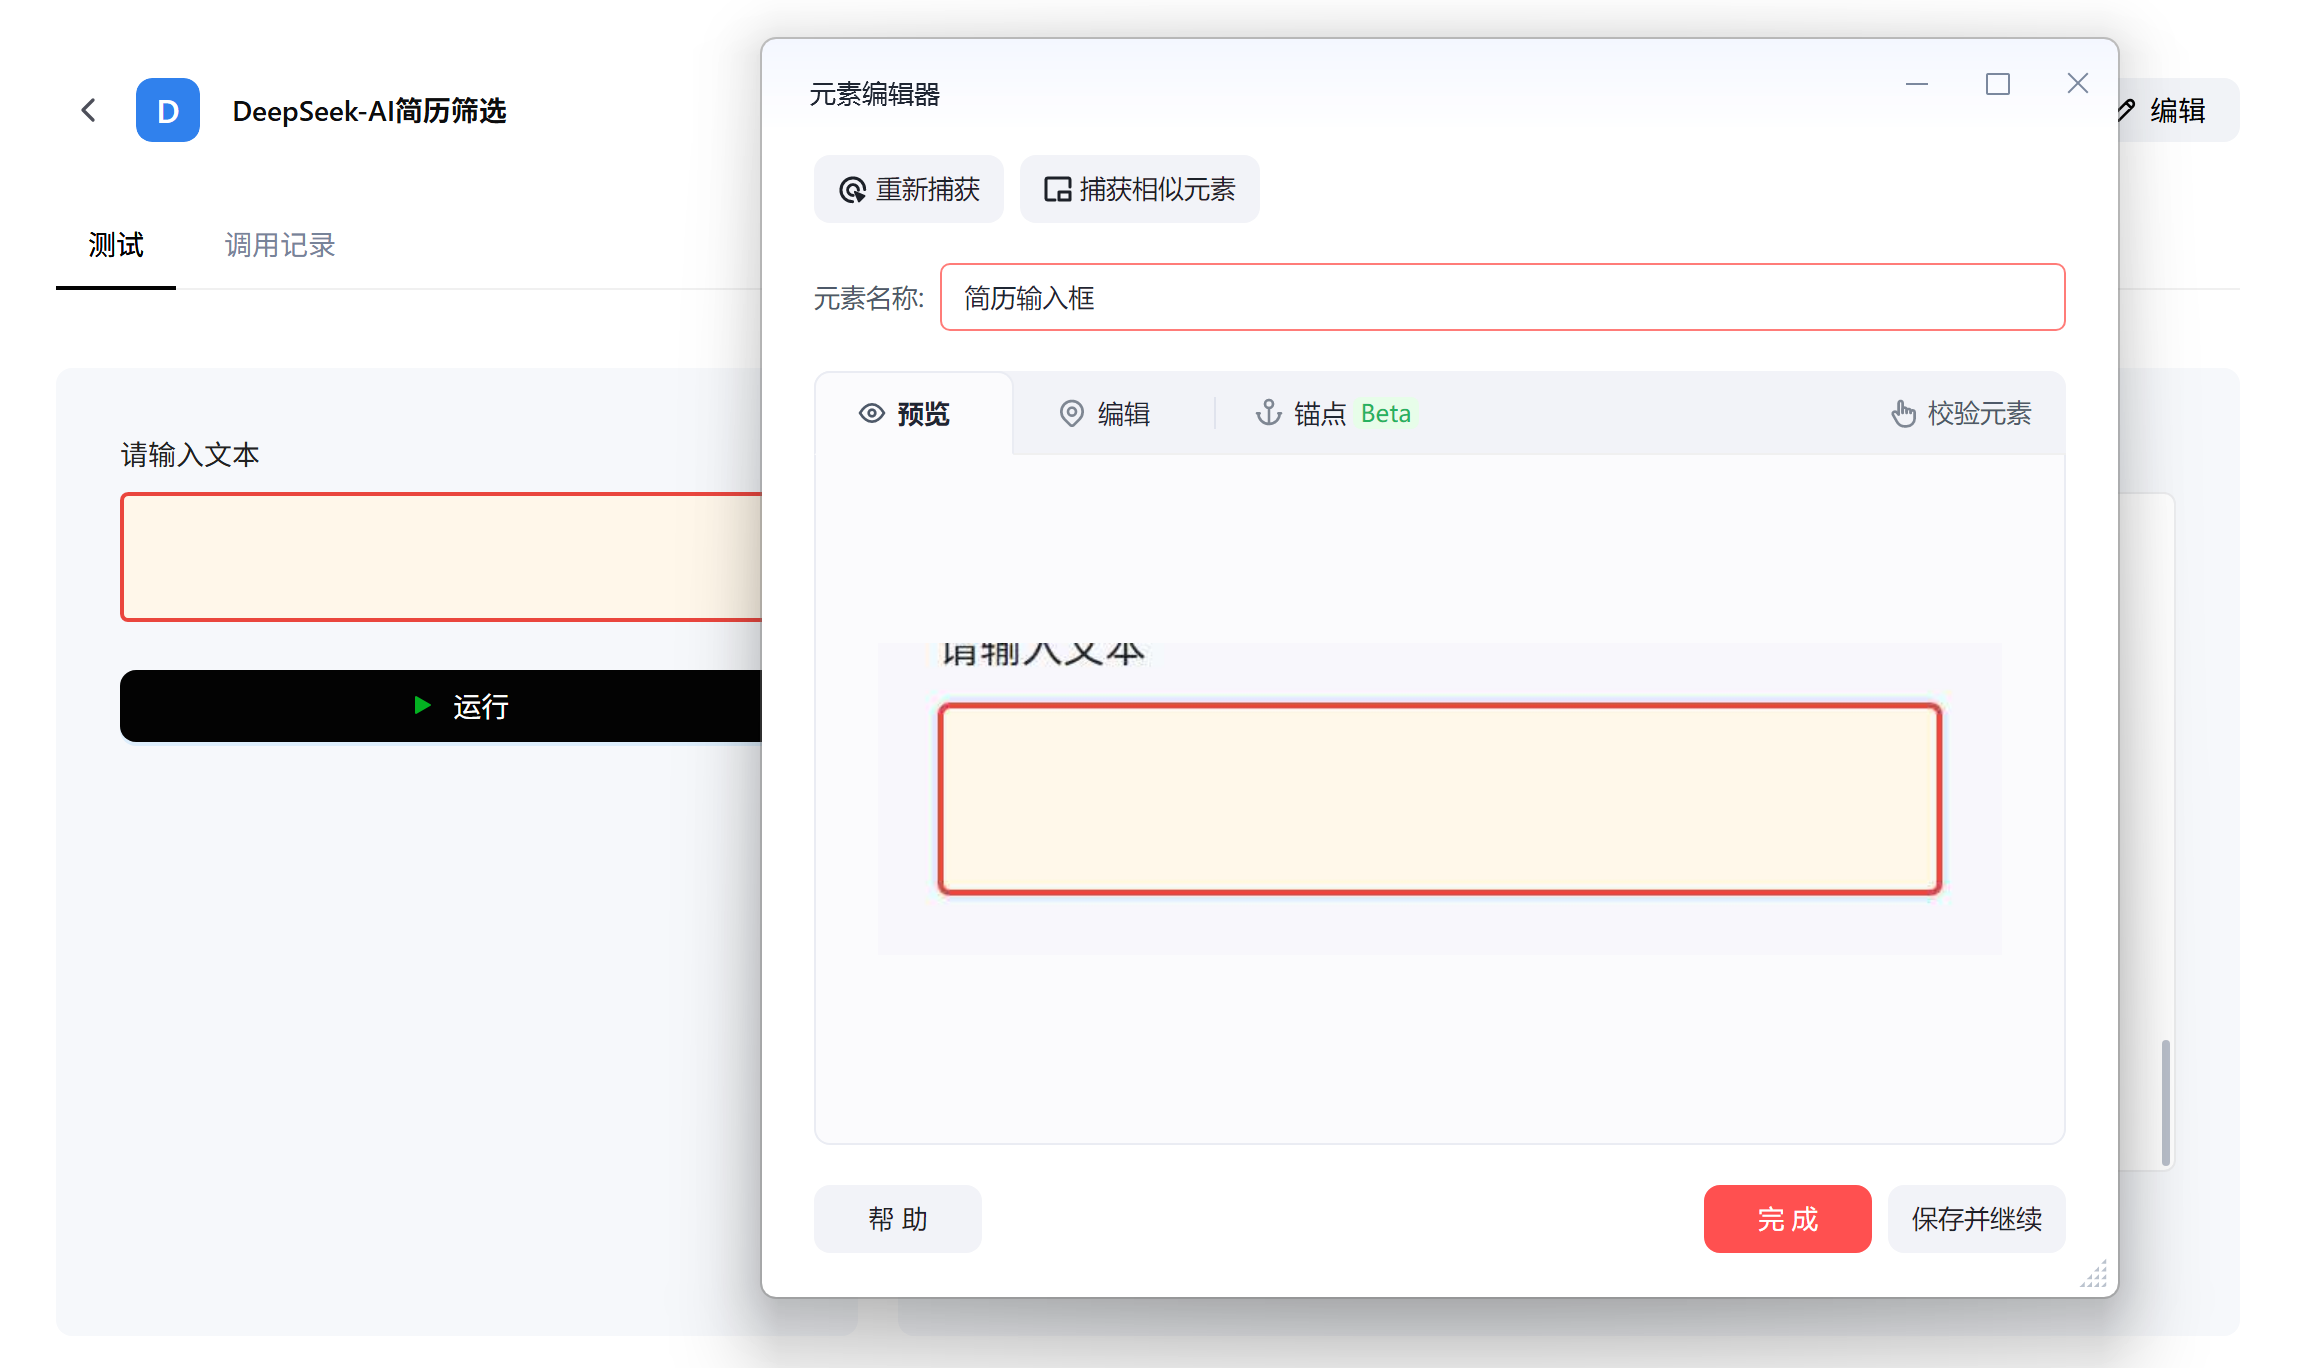Click the red 完成 button
Screen dimensions: 2298x1368
pos(1787,1219)
